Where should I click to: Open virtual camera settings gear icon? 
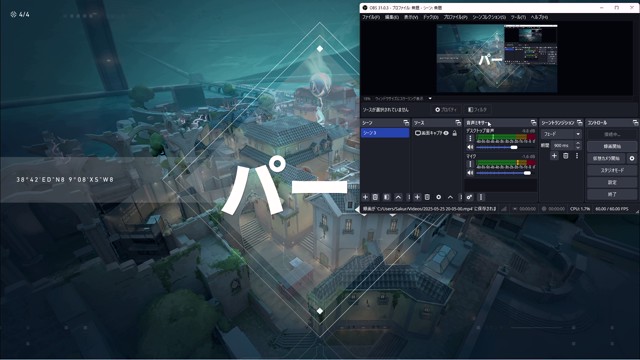[632, 158]
